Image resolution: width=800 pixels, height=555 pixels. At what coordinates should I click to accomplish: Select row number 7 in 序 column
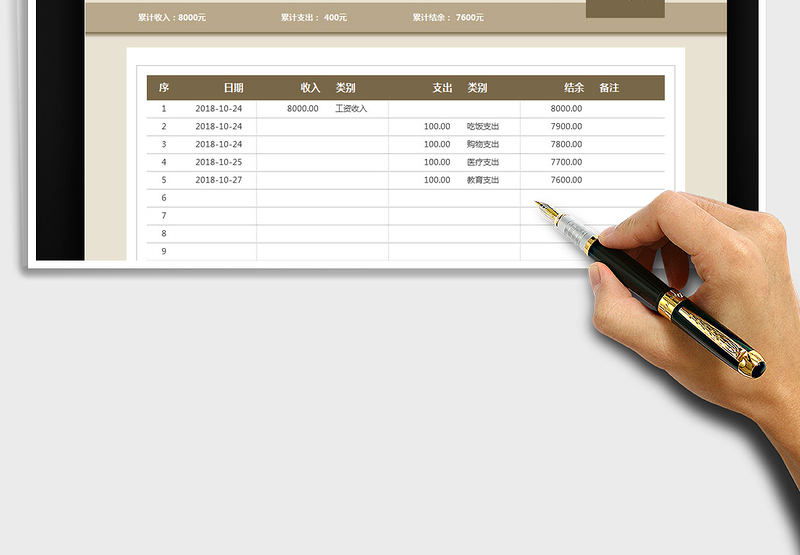coord(164,216)
